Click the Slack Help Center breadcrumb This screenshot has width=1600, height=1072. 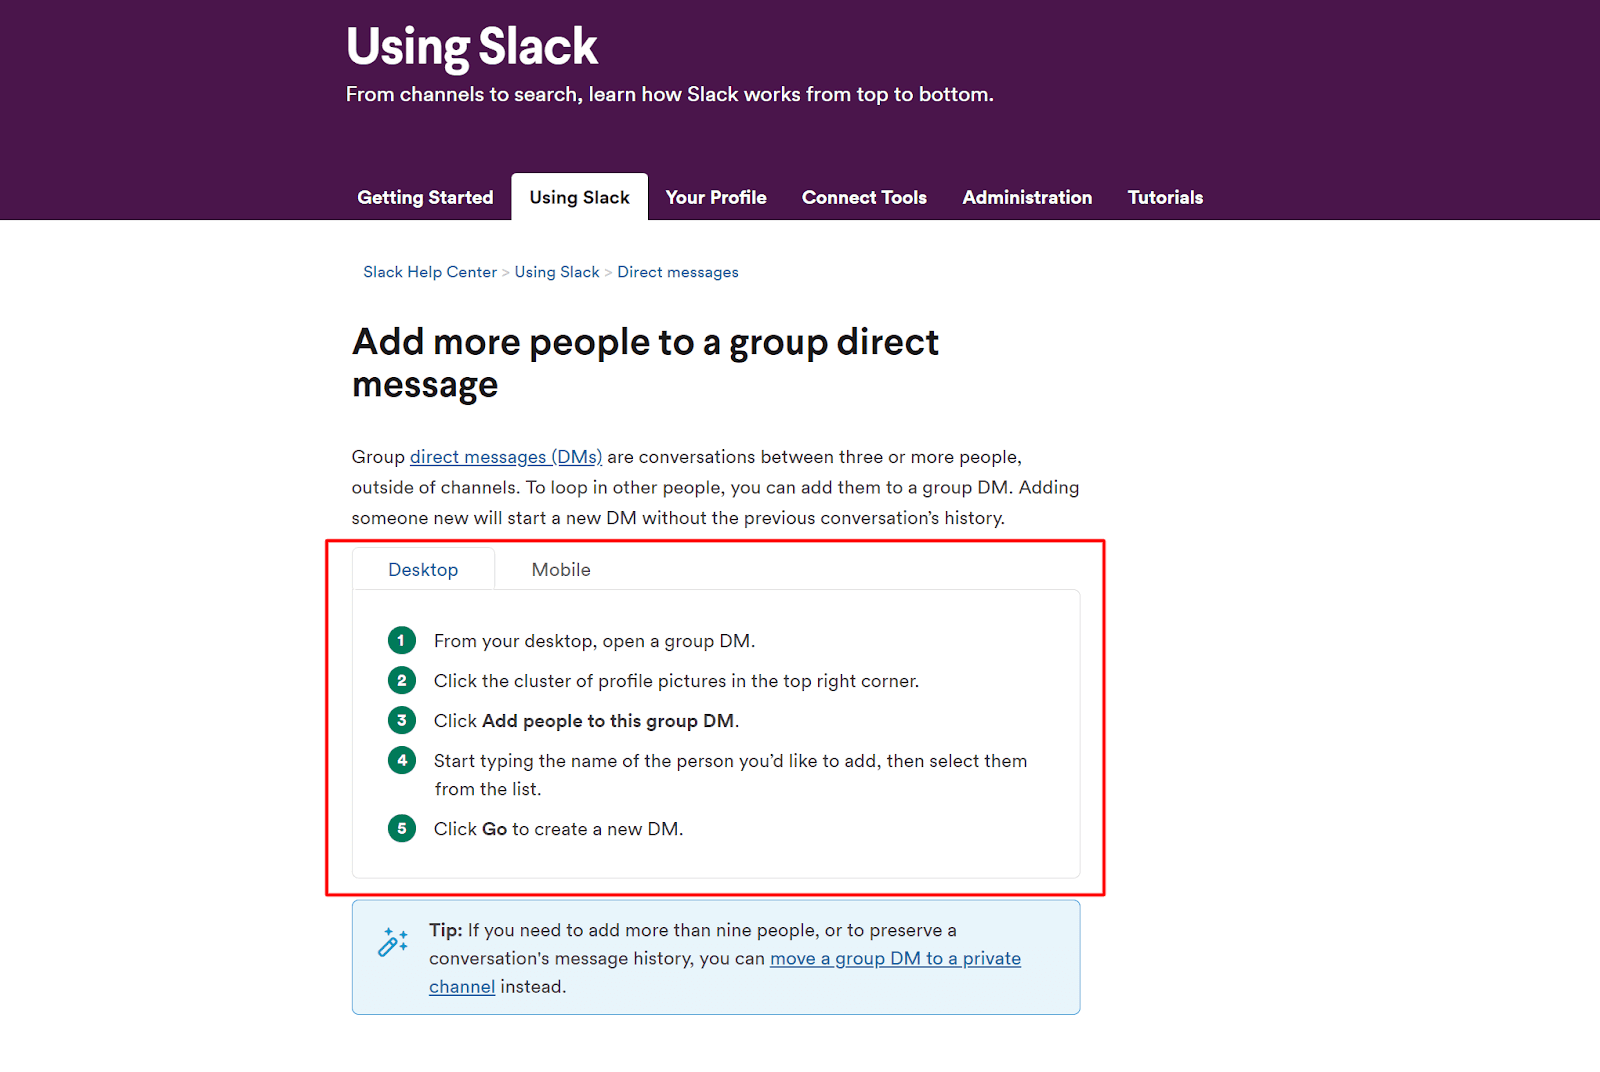coord(430,272)
